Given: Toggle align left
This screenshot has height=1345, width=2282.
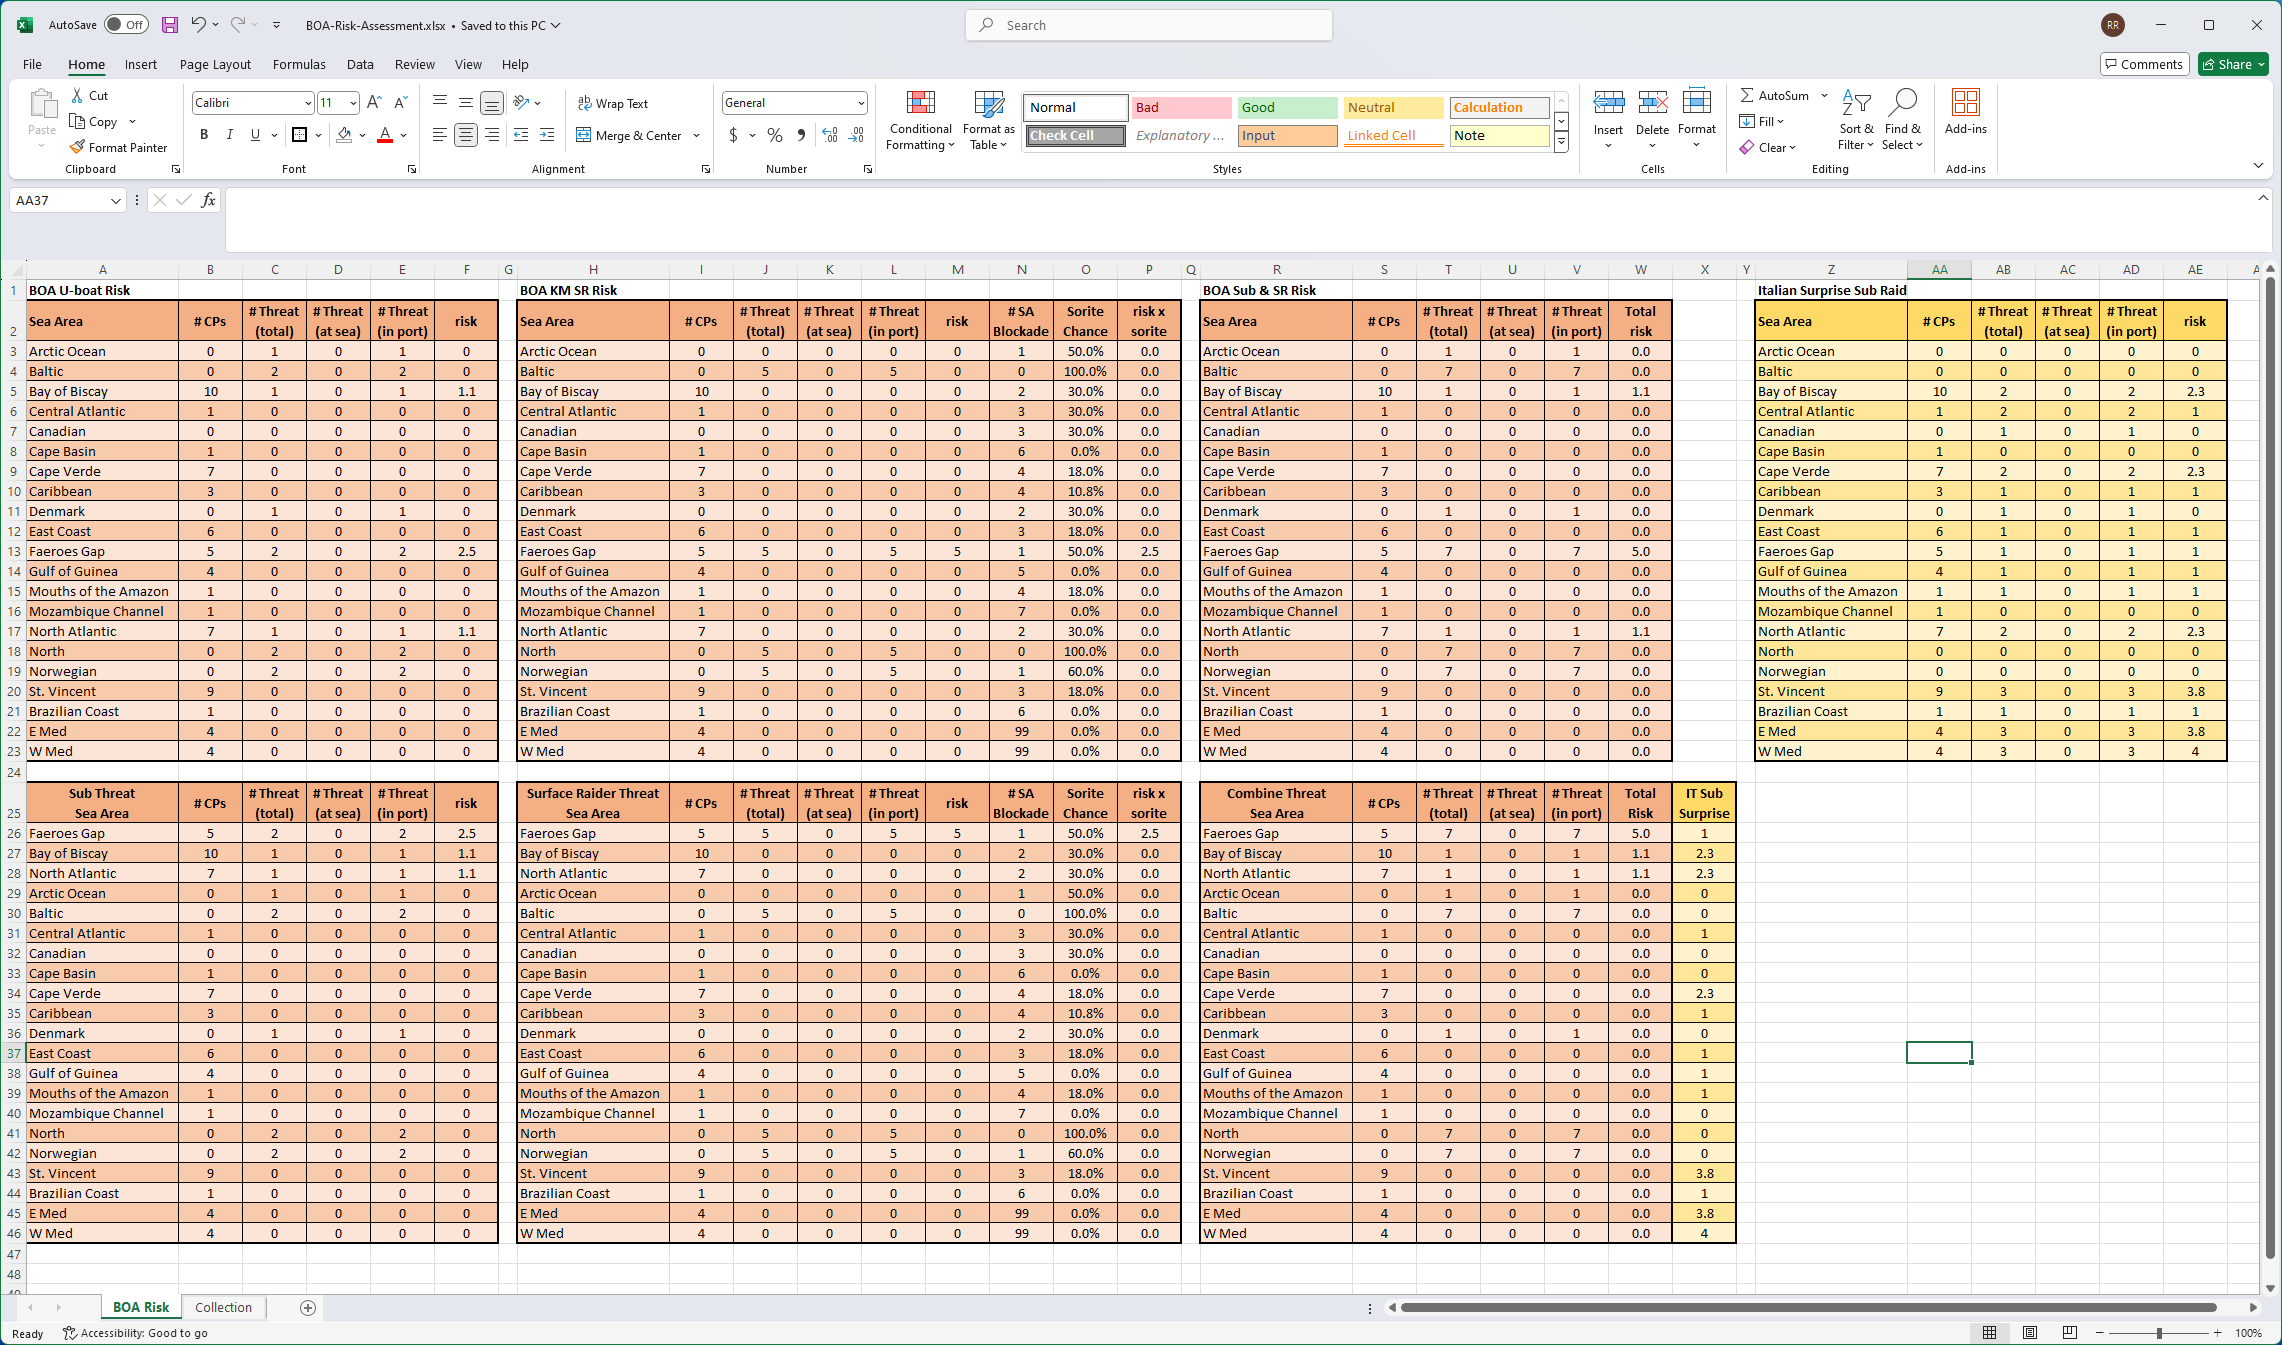Looking at the screenshot, I should point(440,135).
